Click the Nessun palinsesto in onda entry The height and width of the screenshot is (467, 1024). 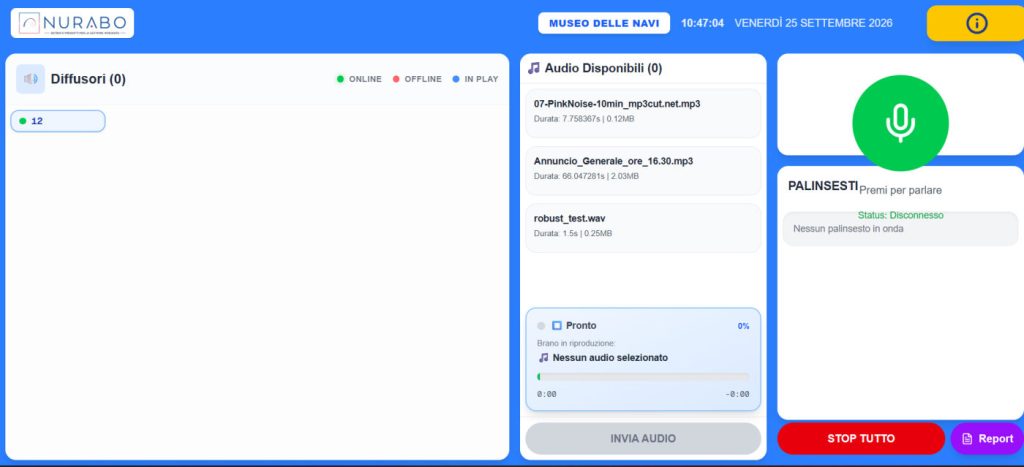[x=900, y=229]
